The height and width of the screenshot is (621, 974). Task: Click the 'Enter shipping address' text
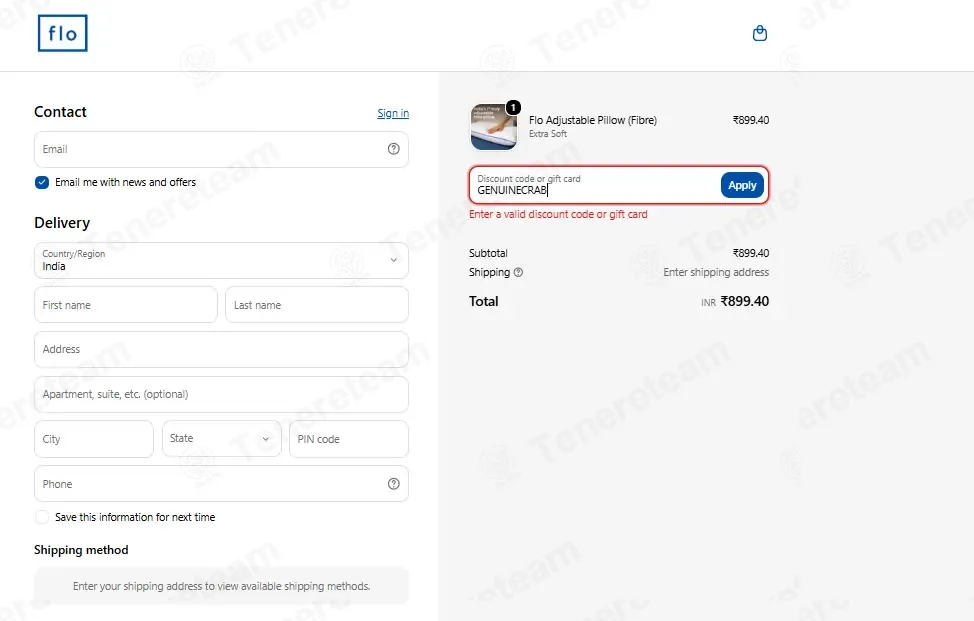[716, 272]
